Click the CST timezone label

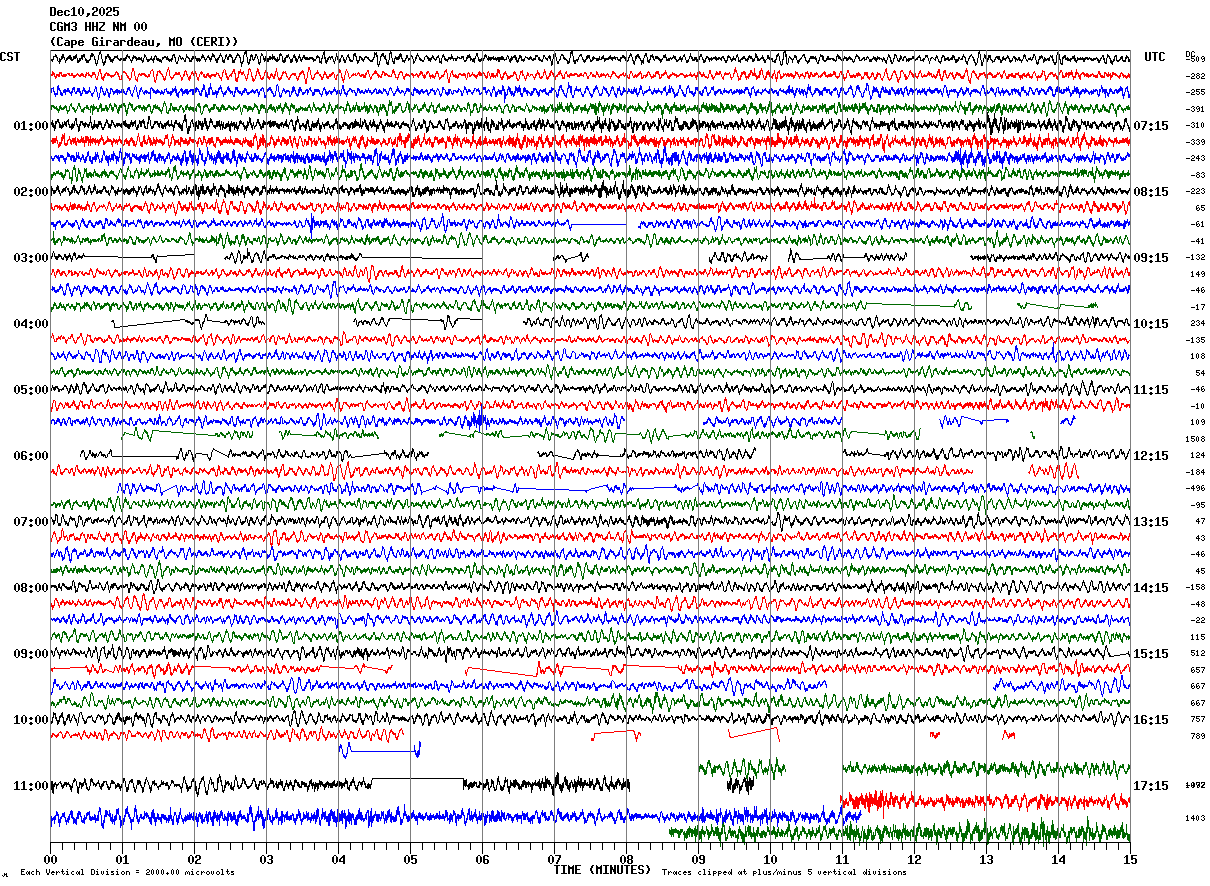point(10,57)
